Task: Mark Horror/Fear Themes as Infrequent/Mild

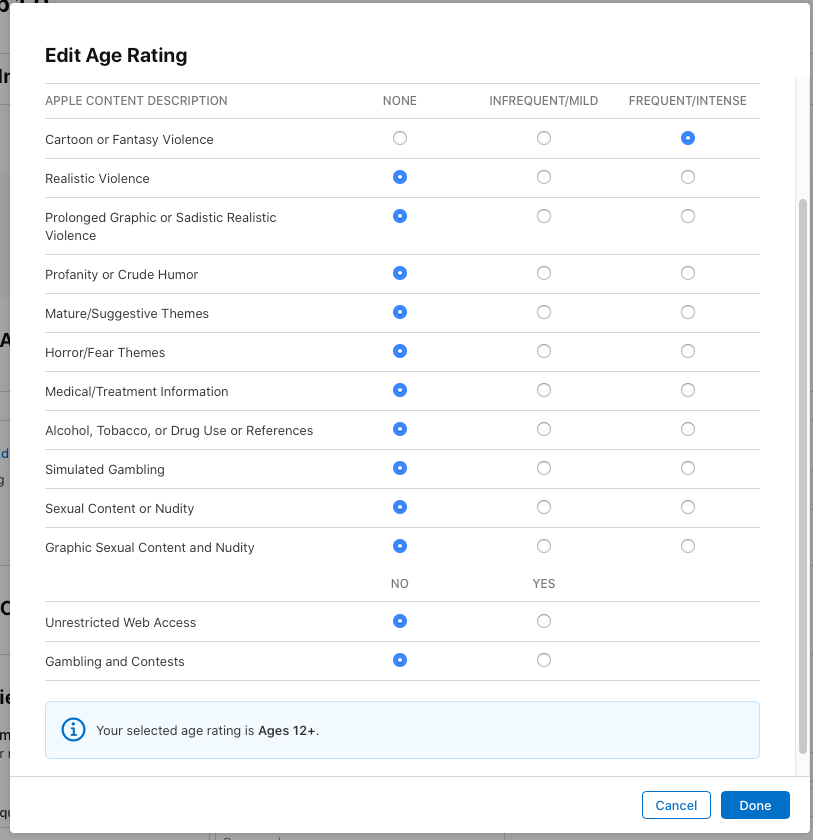Action: click(544, 351)
